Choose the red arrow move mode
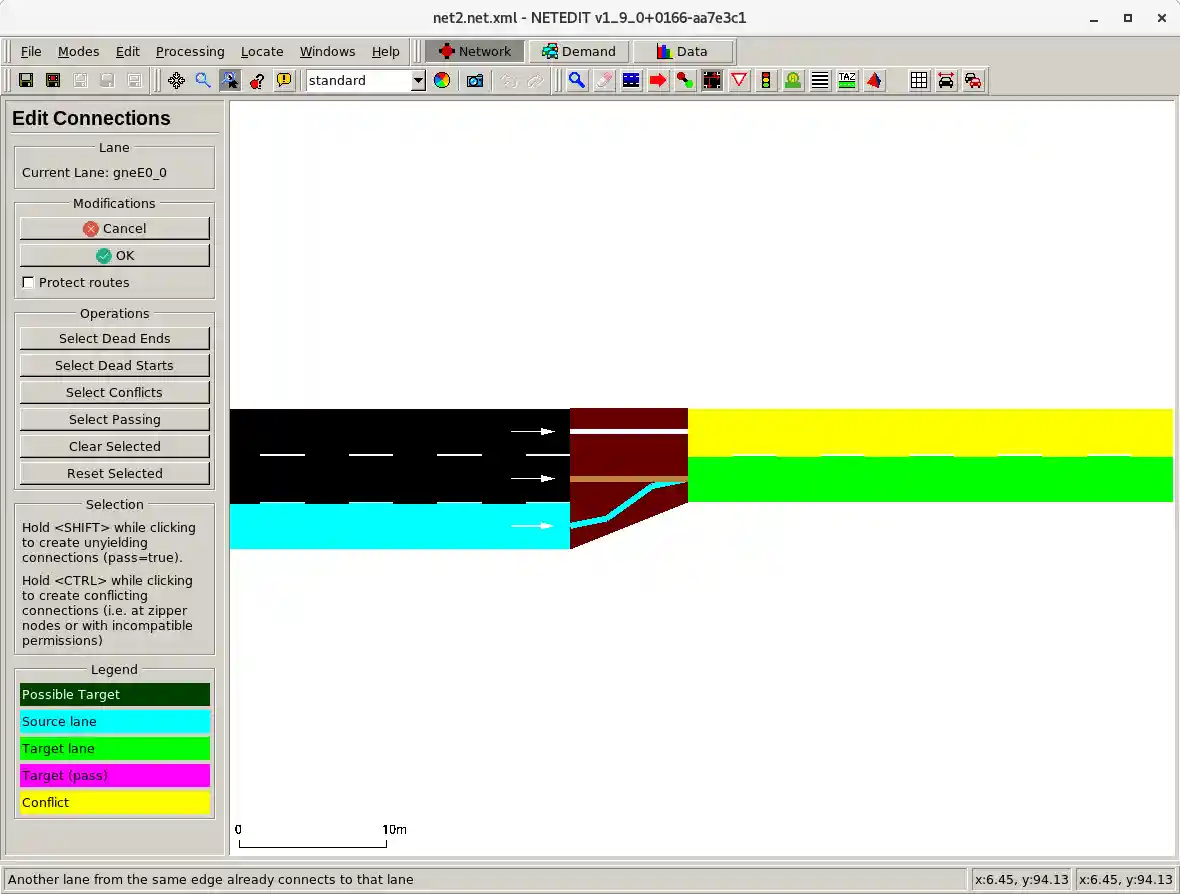Viewport: 1180px width, 894px height. (x=658, y=81)
